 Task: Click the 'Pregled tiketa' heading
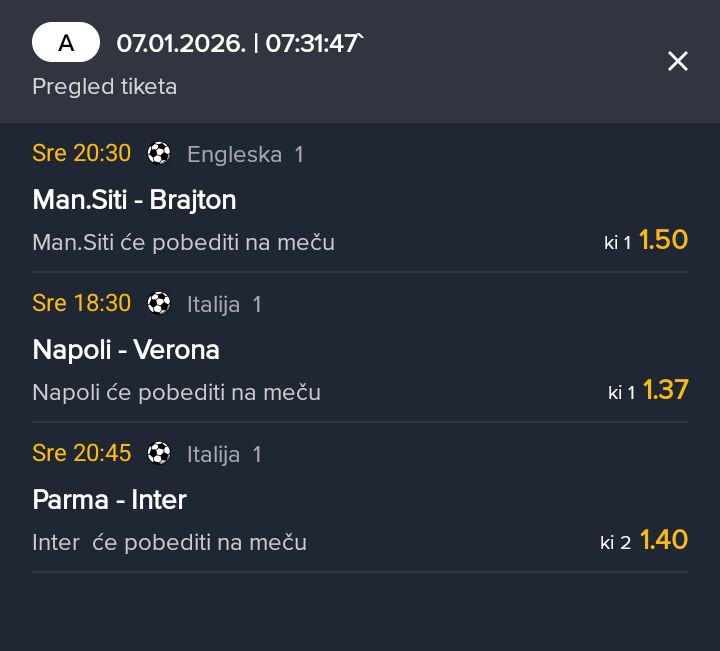click(x=104, y=86)
